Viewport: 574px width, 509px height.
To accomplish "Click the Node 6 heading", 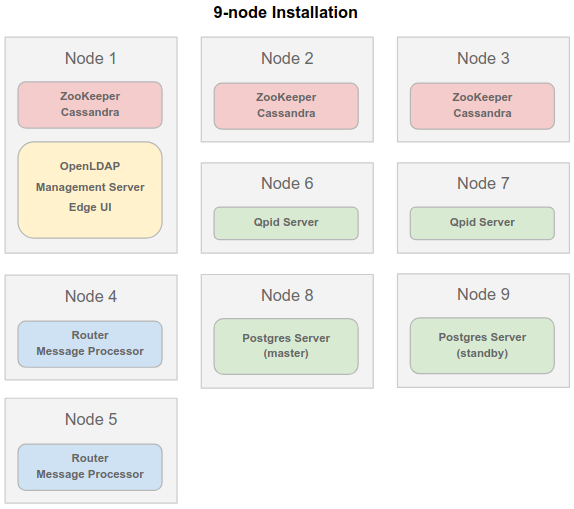I will [x=287, y=183].
